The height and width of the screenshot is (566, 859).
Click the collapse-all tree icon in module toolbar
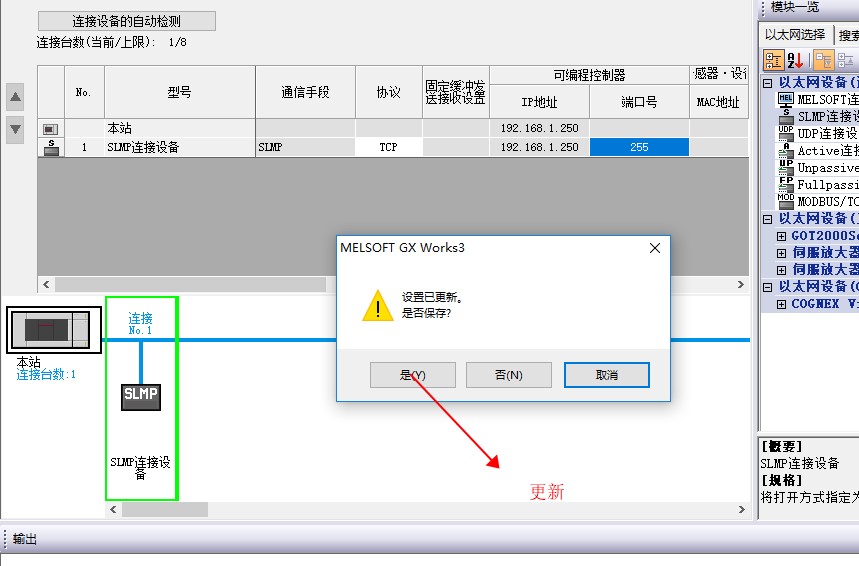click(845, 60)
